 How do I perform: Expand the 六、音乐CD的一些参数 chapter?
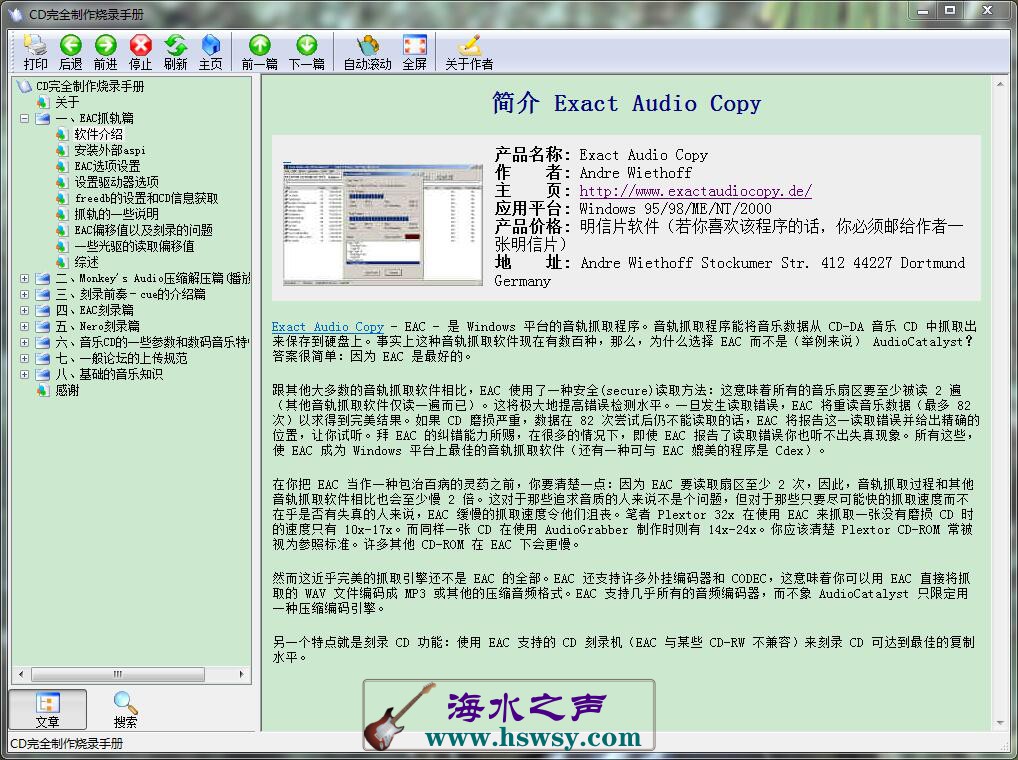coord(24,342)
